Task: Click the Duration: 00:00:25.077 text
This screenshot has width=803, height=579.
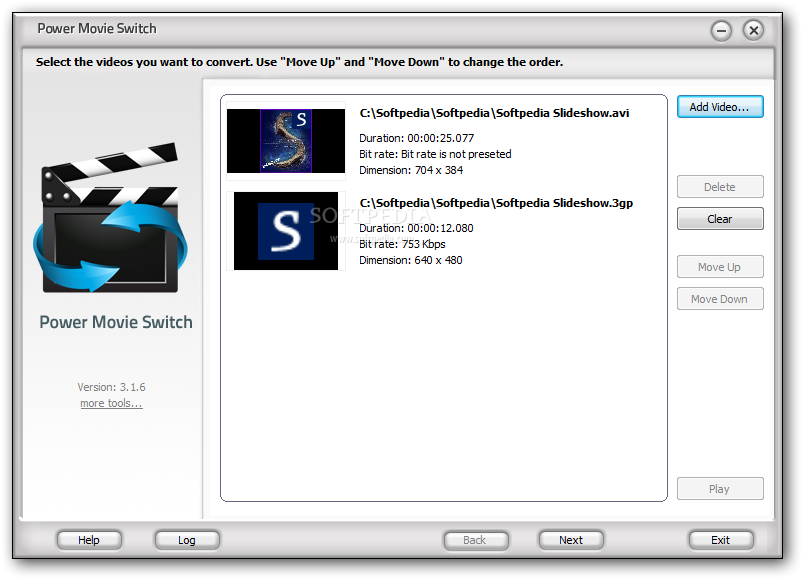Action: pos(416,138)
